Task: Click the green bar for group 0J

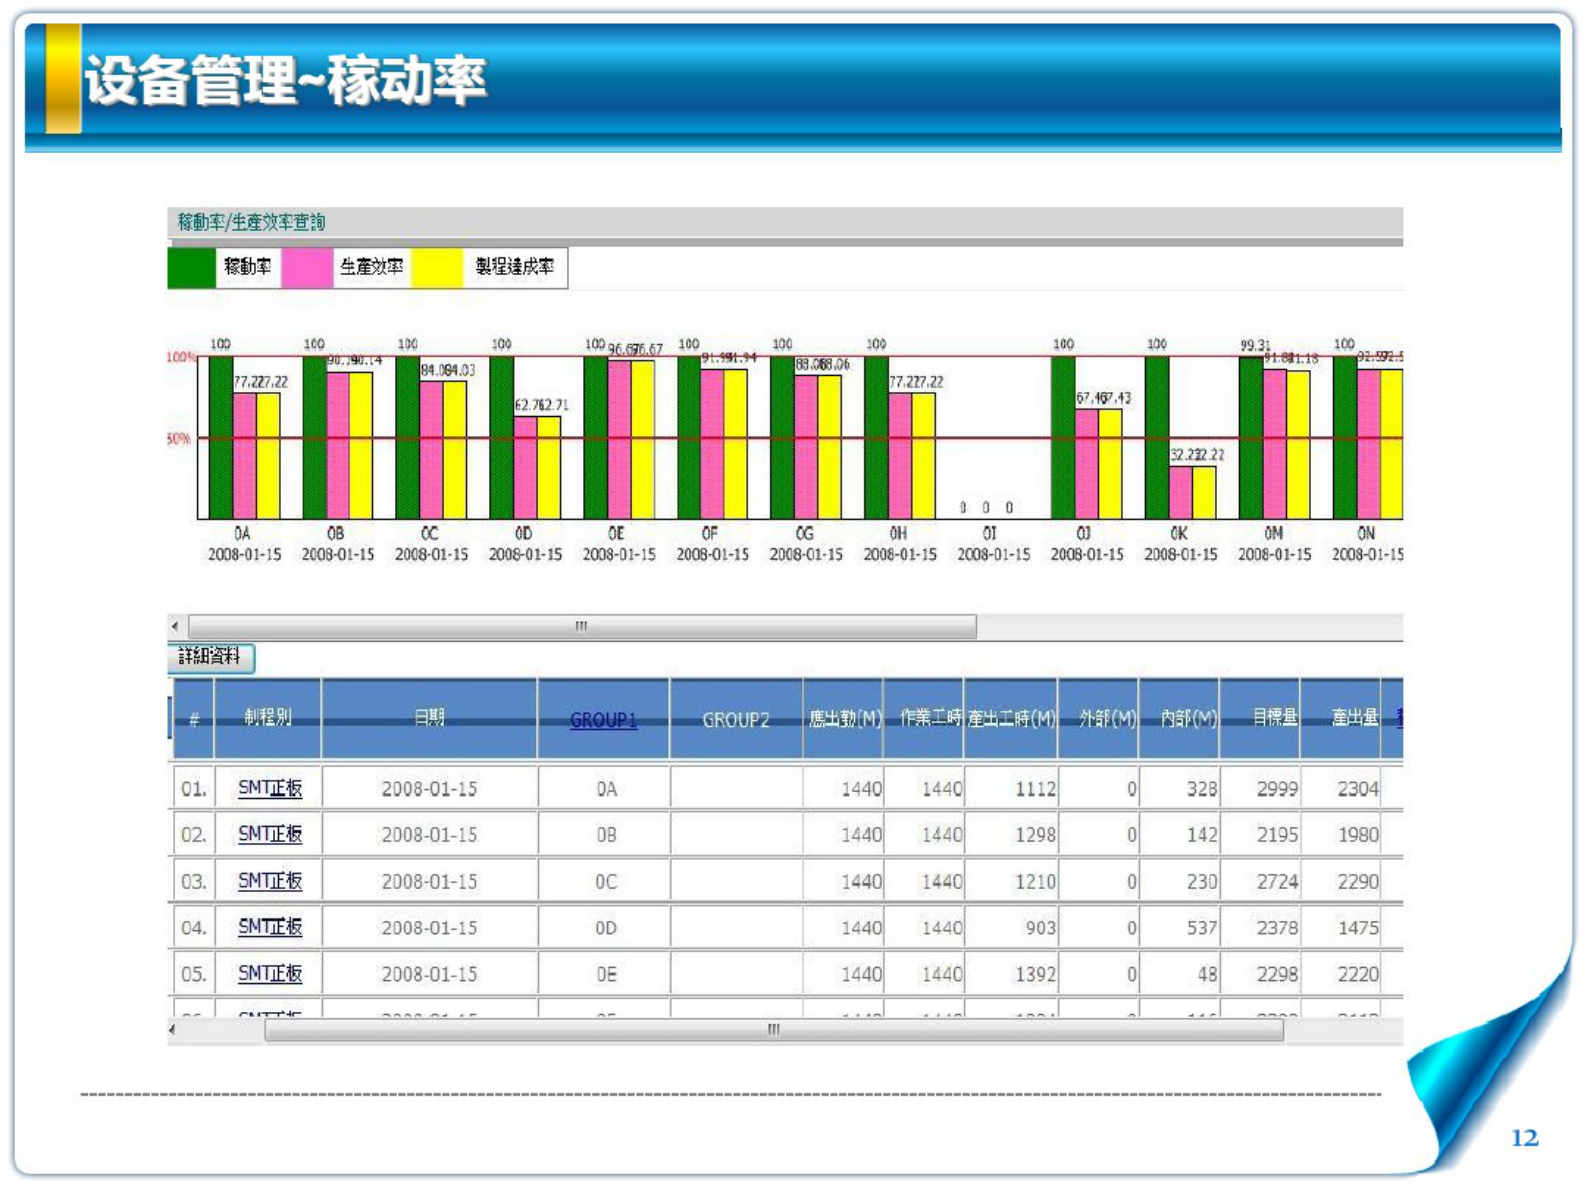Action: 1063,437
